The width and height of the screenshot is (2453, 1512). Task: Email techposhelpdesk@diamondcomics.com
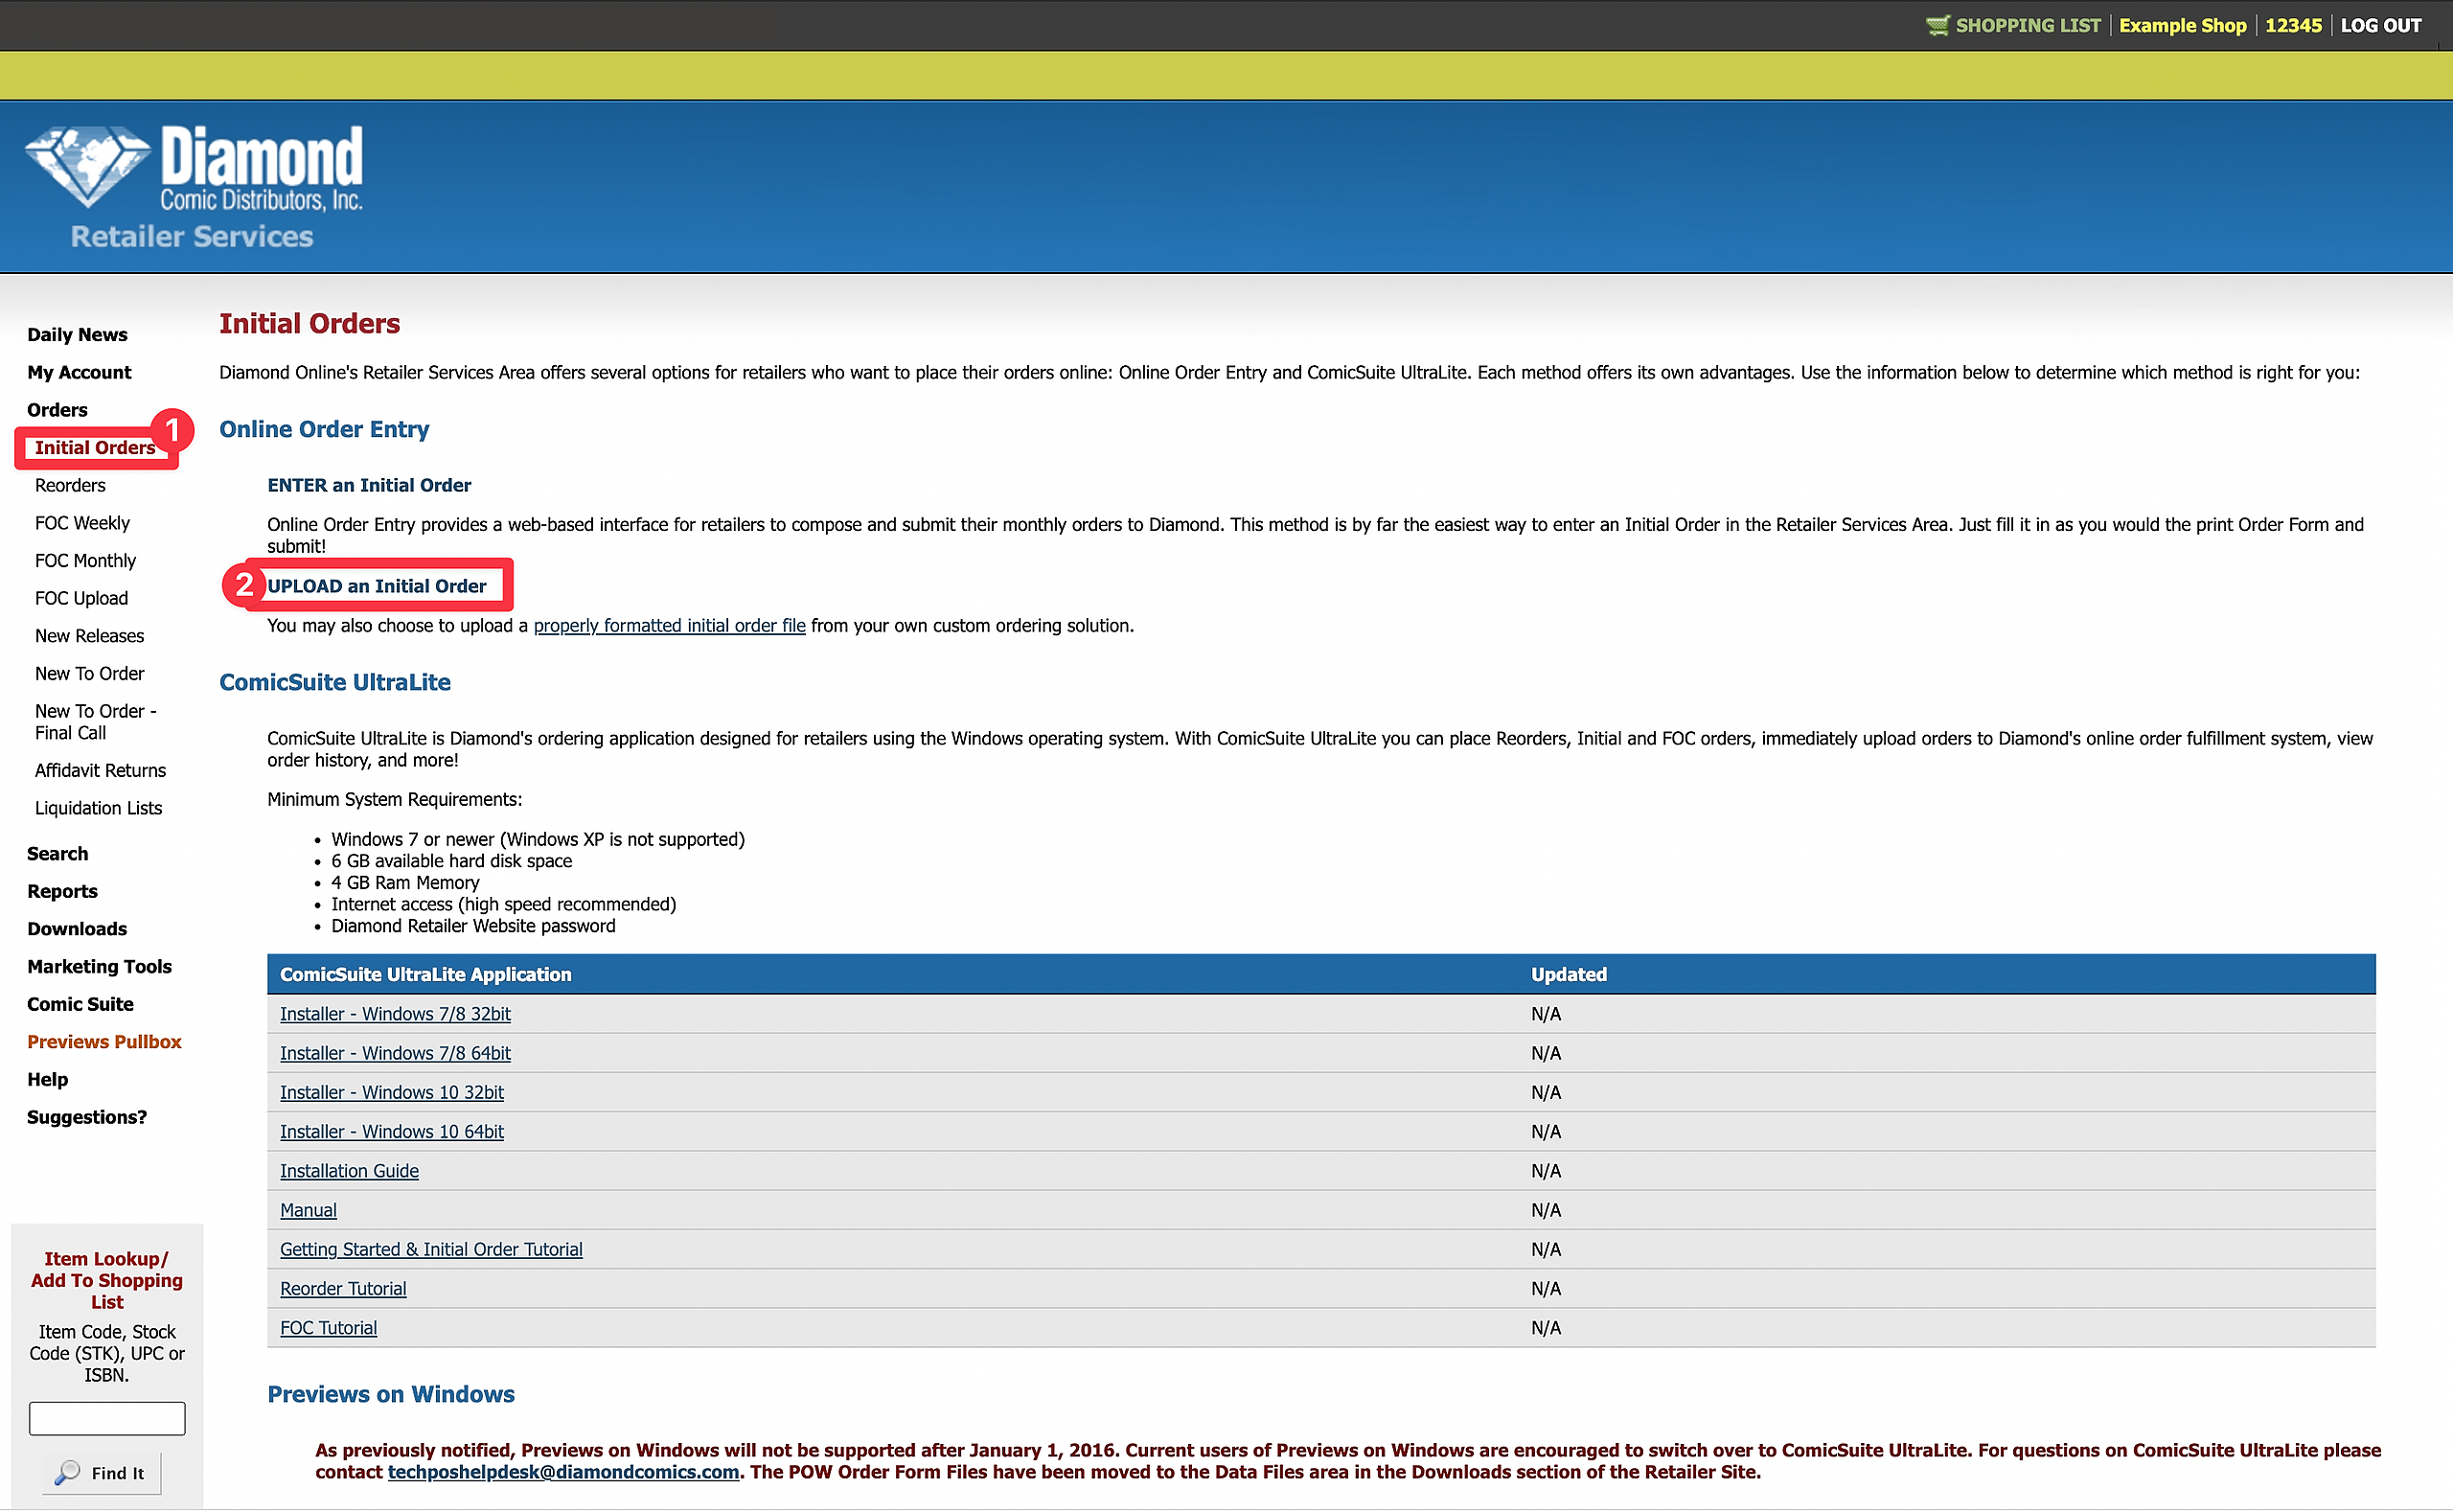coord(563,1472)
